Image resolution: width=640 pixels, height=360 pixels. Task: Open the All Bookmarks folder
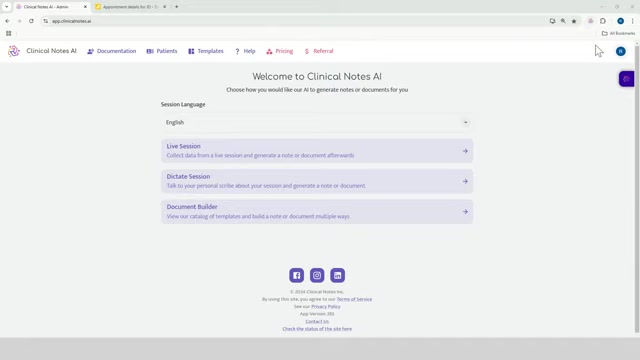618,33
